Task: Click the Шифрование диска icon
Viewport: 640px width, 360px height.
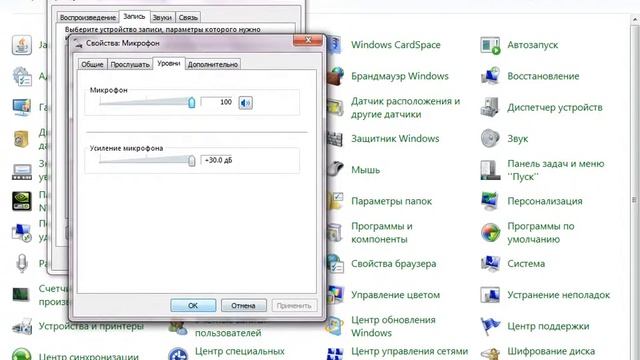Action: 490,353
